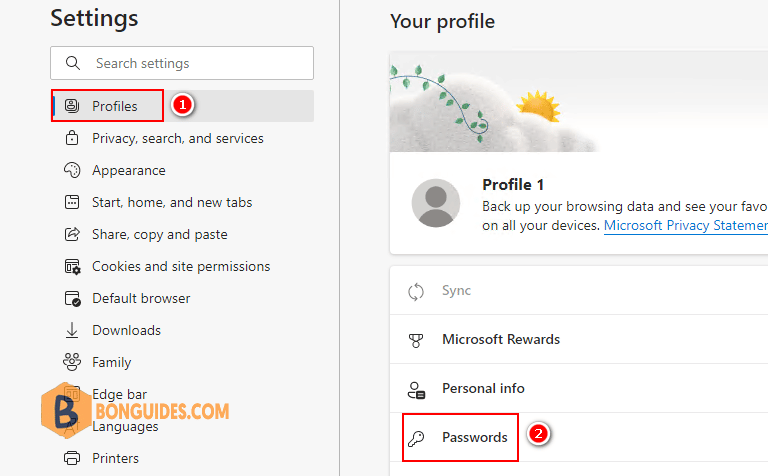
Task: Open the Microsoft Privacy Statement link
Action: tap(686, 225)
